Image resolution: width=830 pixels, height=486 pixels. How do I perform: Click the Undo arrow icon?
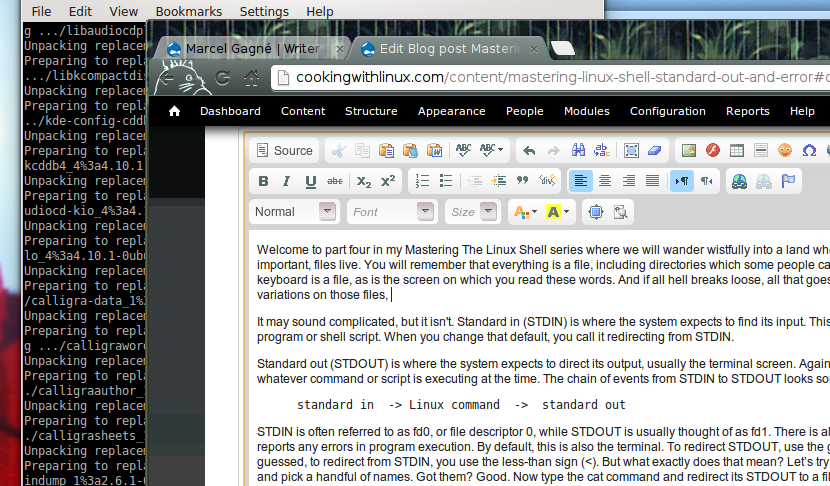tap(529, 151)
